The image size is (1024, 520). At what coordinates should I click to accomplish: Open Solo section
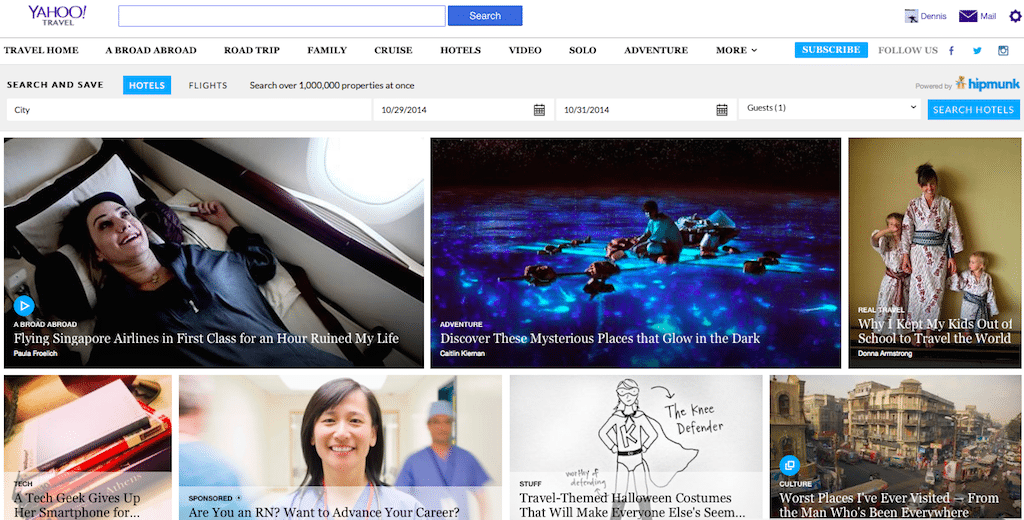[583, 50]
